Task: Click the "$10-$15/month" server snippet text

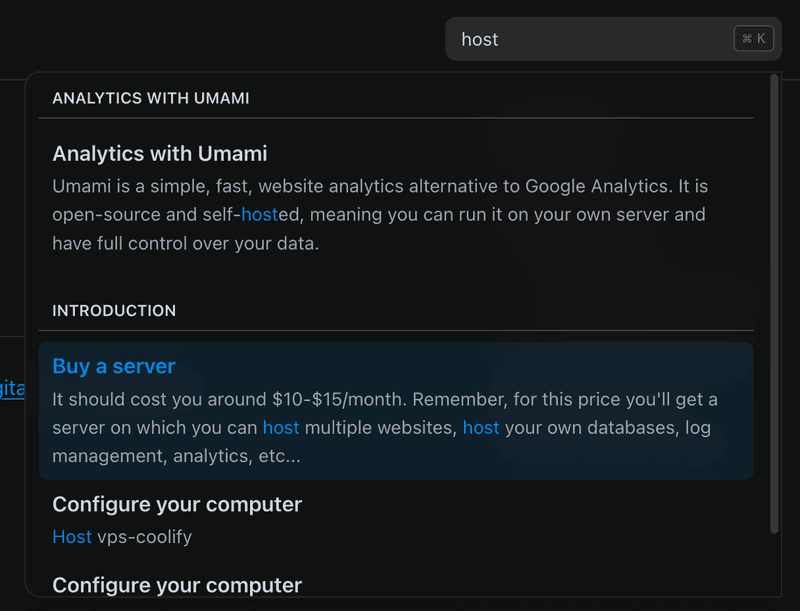Action: [x=385, y=427]
